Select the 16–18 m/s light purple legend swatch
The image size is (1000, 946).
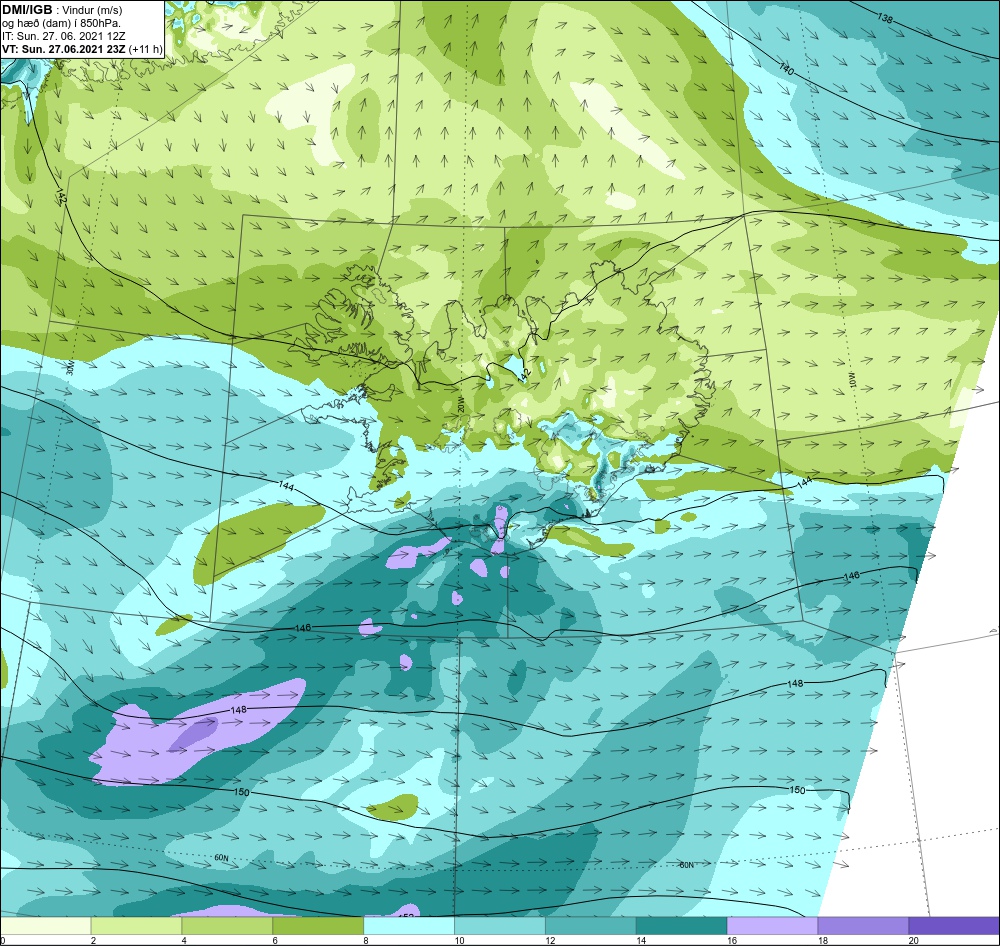pos(772,925)
